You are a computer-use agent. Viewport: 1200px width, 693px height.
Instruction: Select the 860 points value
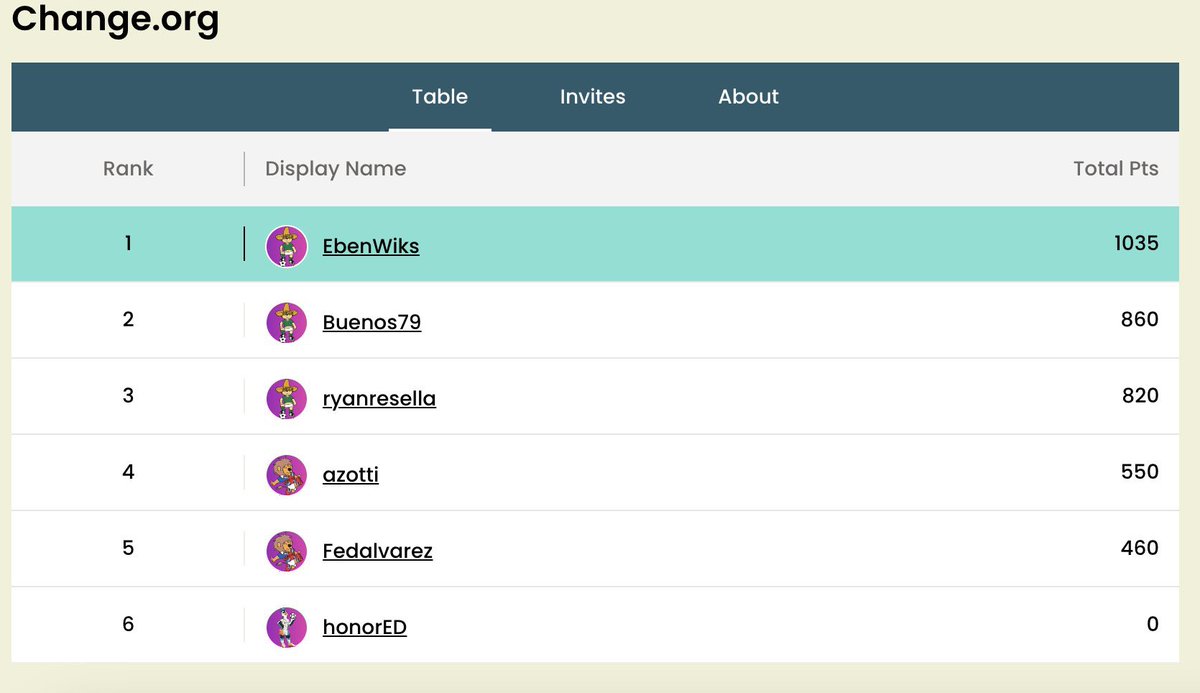(x=1140, y=319)
